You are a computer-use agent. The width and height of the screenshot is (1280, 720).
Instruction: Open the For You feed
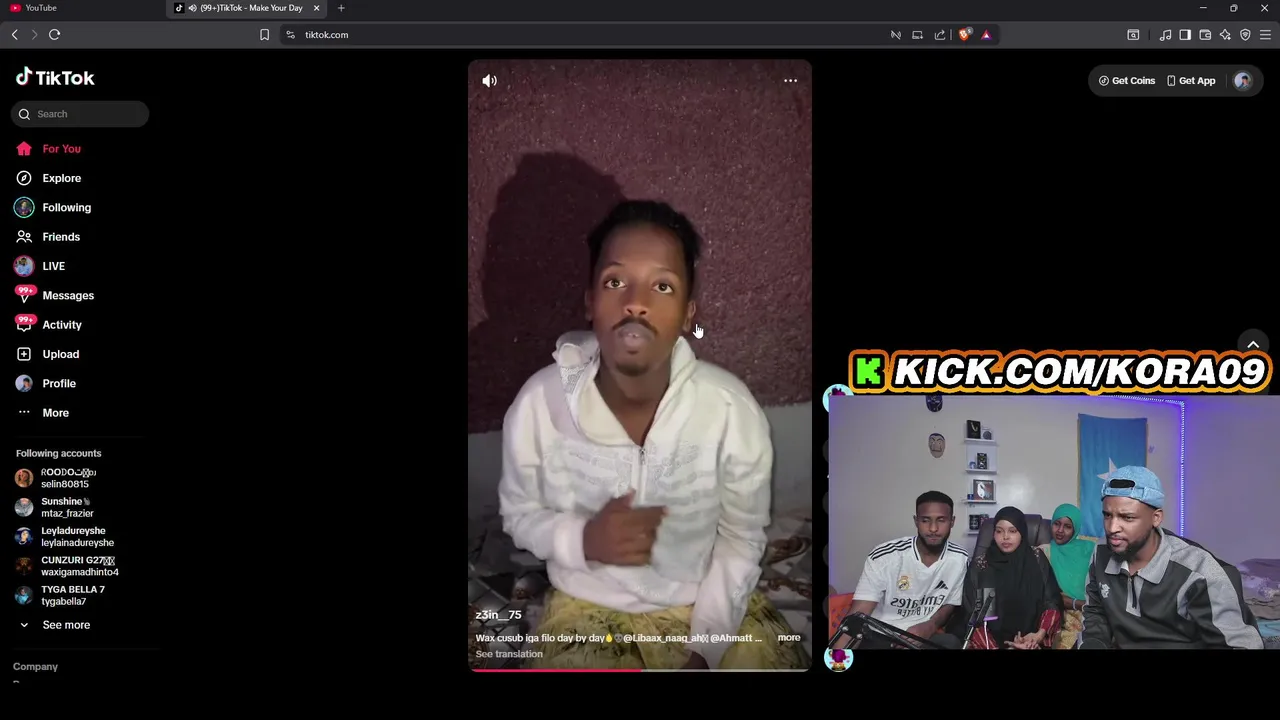(61, 149)
